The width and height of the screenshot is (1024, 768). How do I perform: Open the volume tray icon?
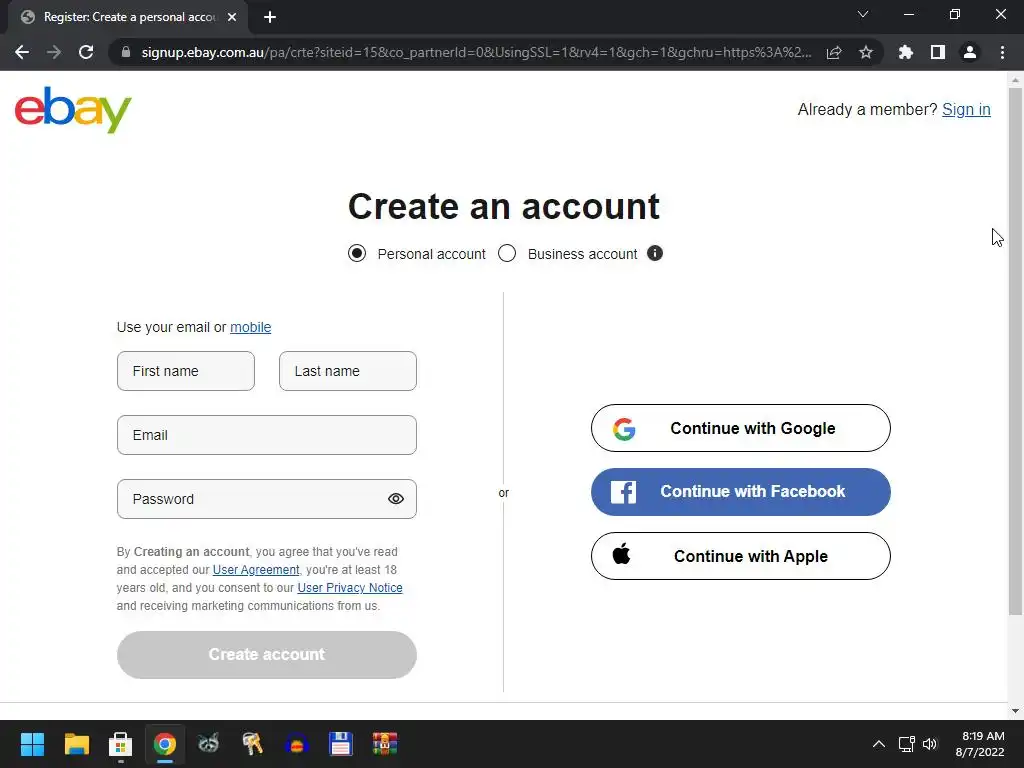point(930,744)
